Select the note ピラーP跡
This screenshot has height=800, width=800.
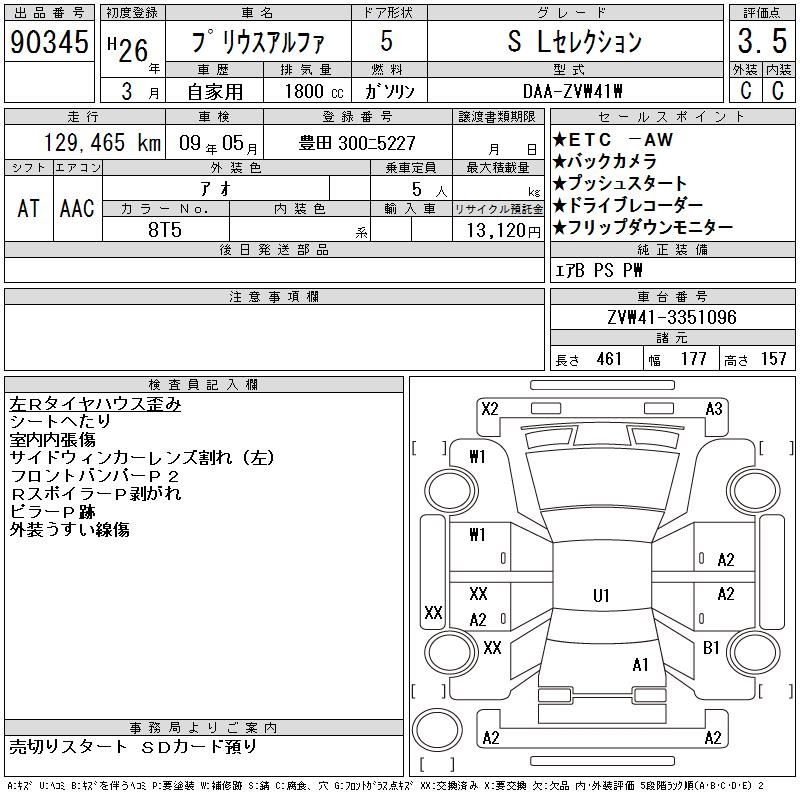pyautogui.click(x=52, y=512)
